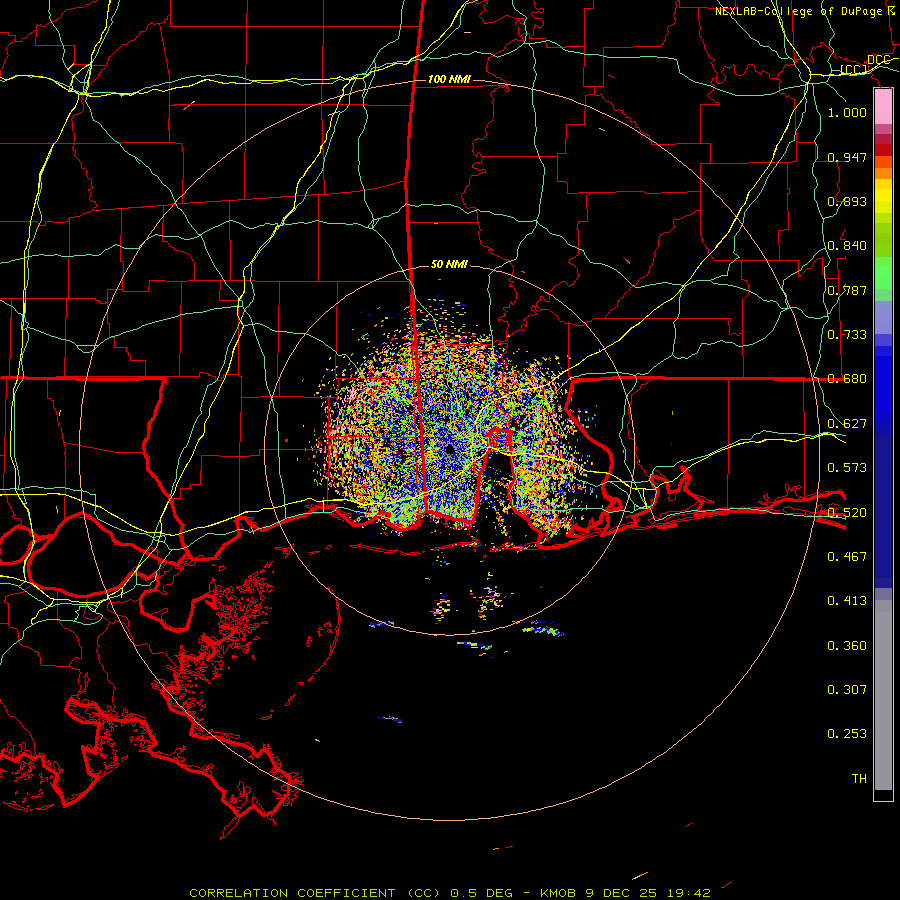900x900 pixels.
Task: Select the CORRELATION COEFFICIENT title text
Action: (x=292, y=893)
